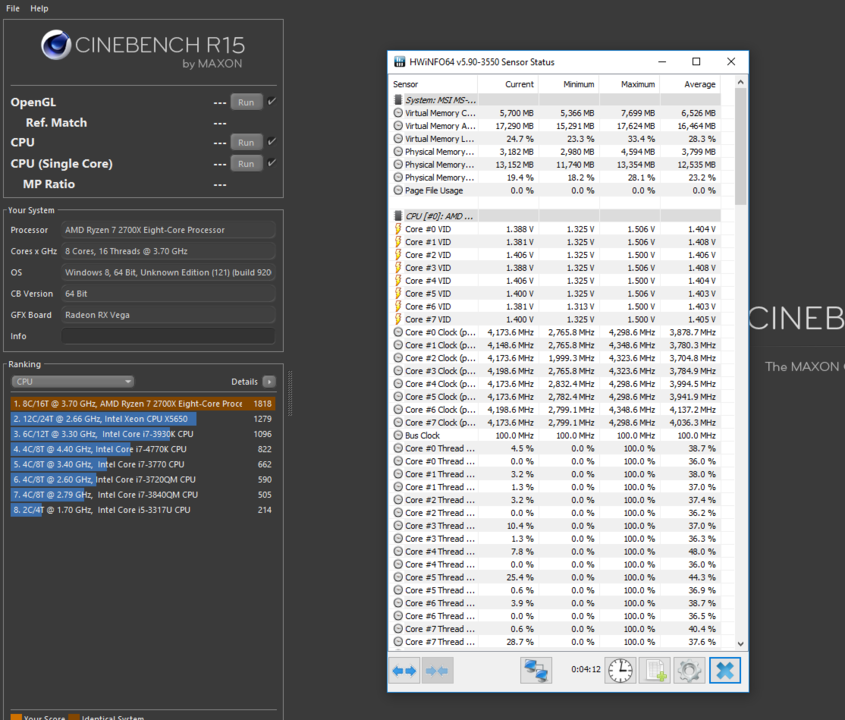Image resolution: width=845 pixels, height=720 pixels.
Task: Expand ranking Details with the arrow button
Action: 269,382
